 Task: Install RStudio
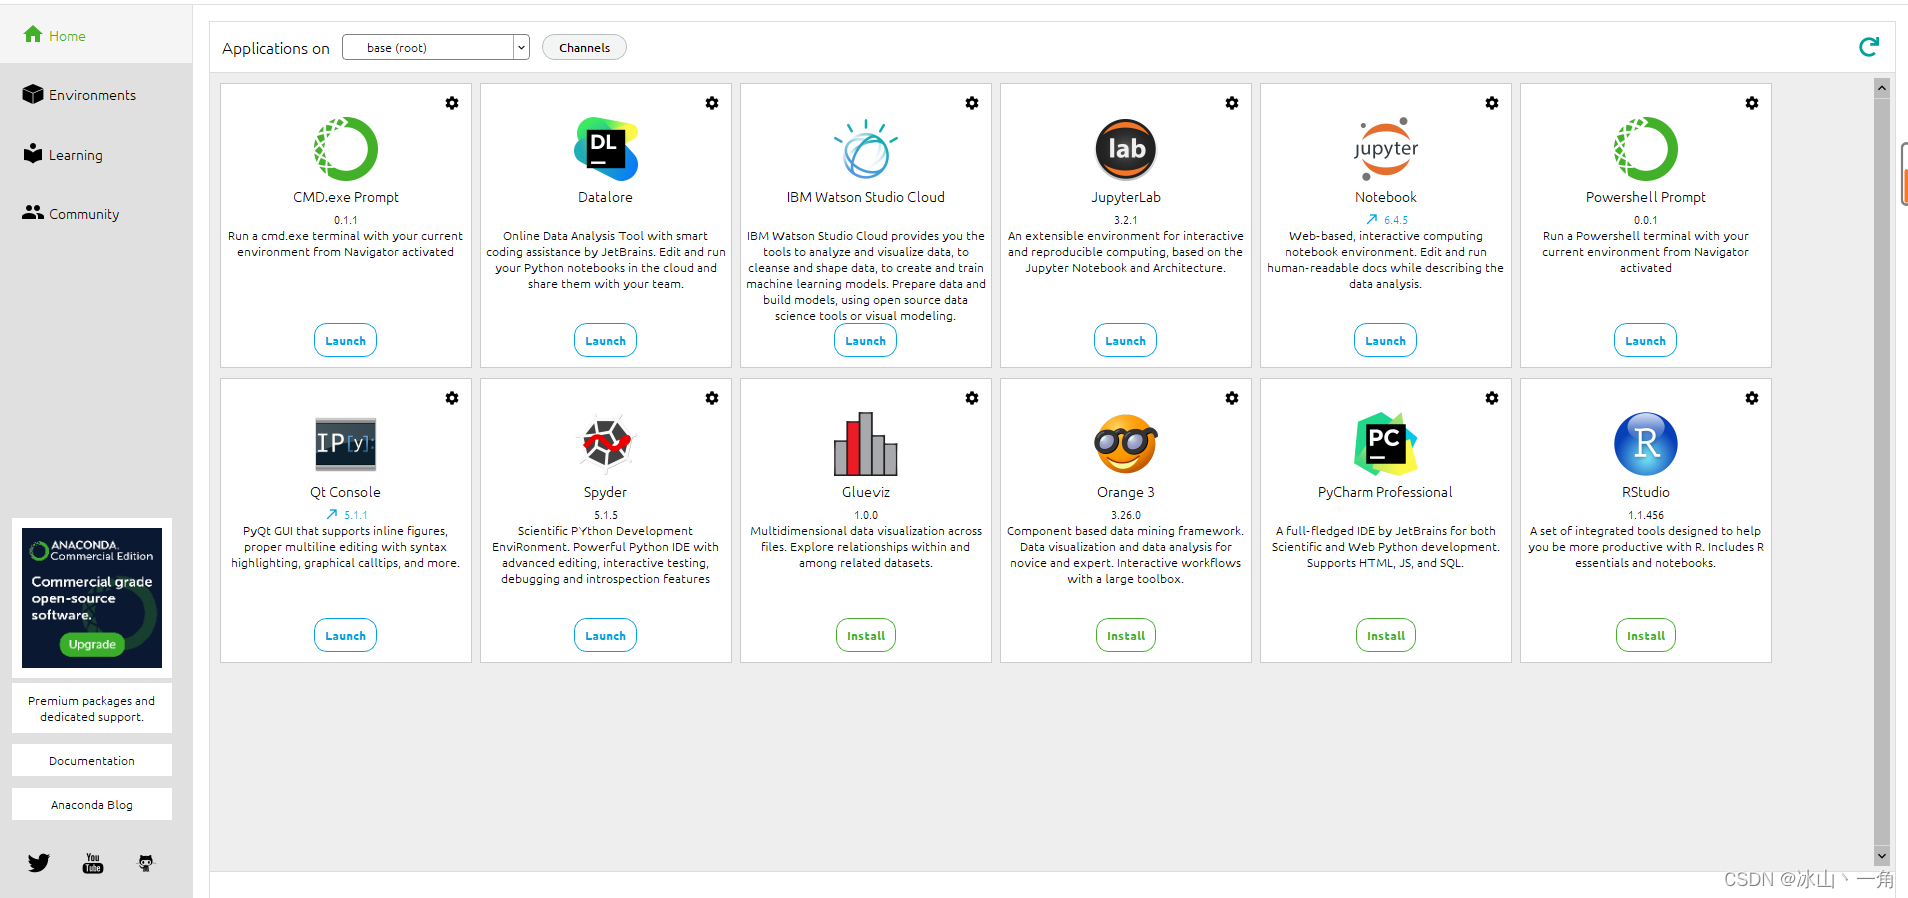1646,635
